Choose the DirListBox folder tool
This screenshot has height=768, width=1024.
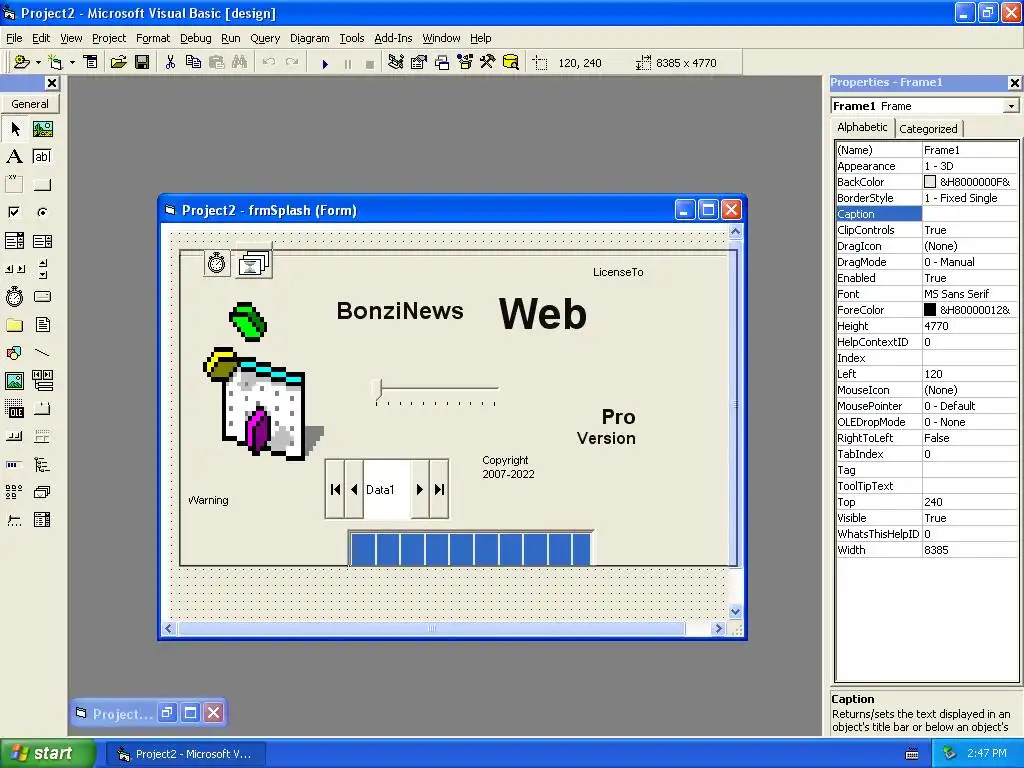tap(15, 325)
